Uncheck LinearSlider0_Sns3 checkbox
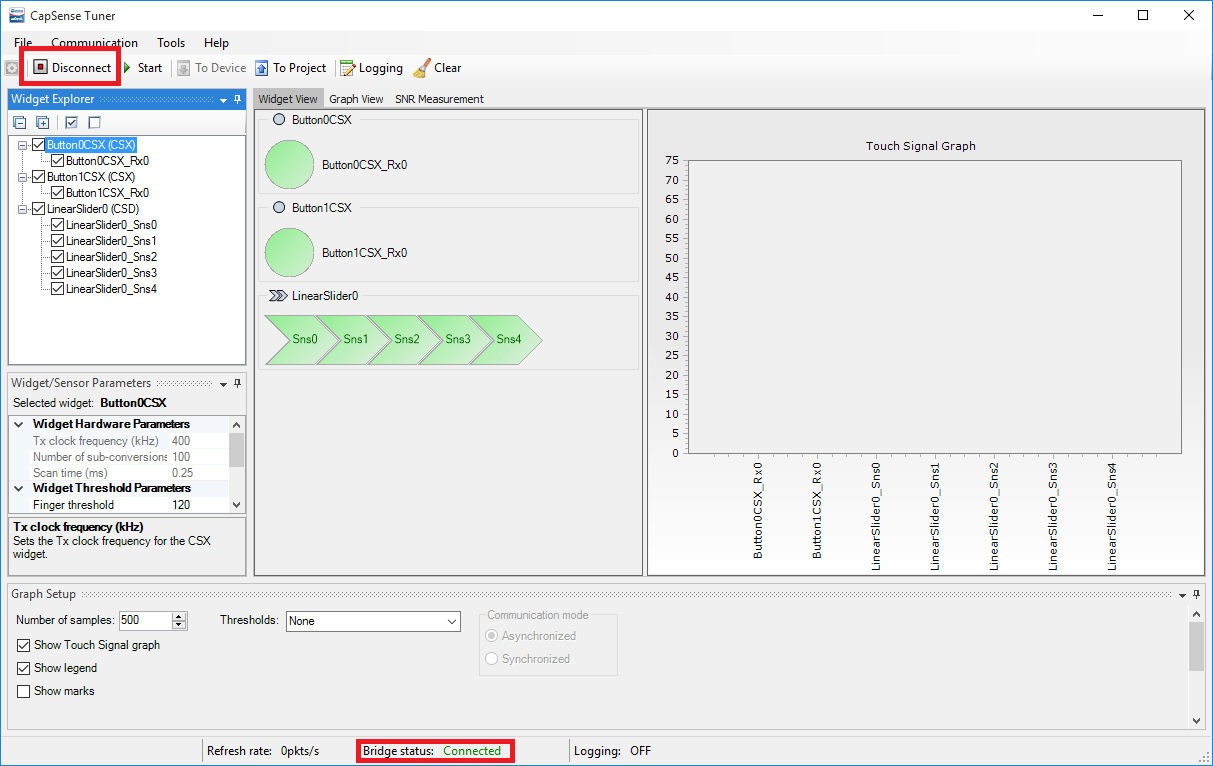This screenshot has height=766, width=1213. [58, 273]
